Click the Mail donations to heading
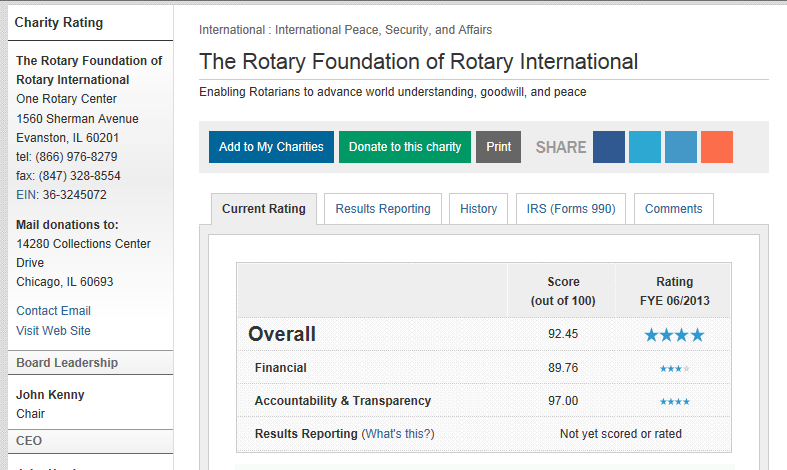Screen dimensions: 787x470 67,225
